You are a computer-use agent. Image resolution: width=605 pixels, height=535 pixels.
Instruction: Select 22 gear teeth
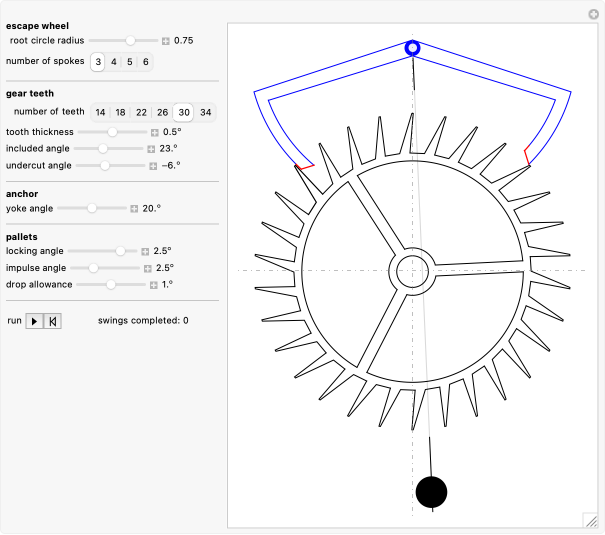coord(141,113)
